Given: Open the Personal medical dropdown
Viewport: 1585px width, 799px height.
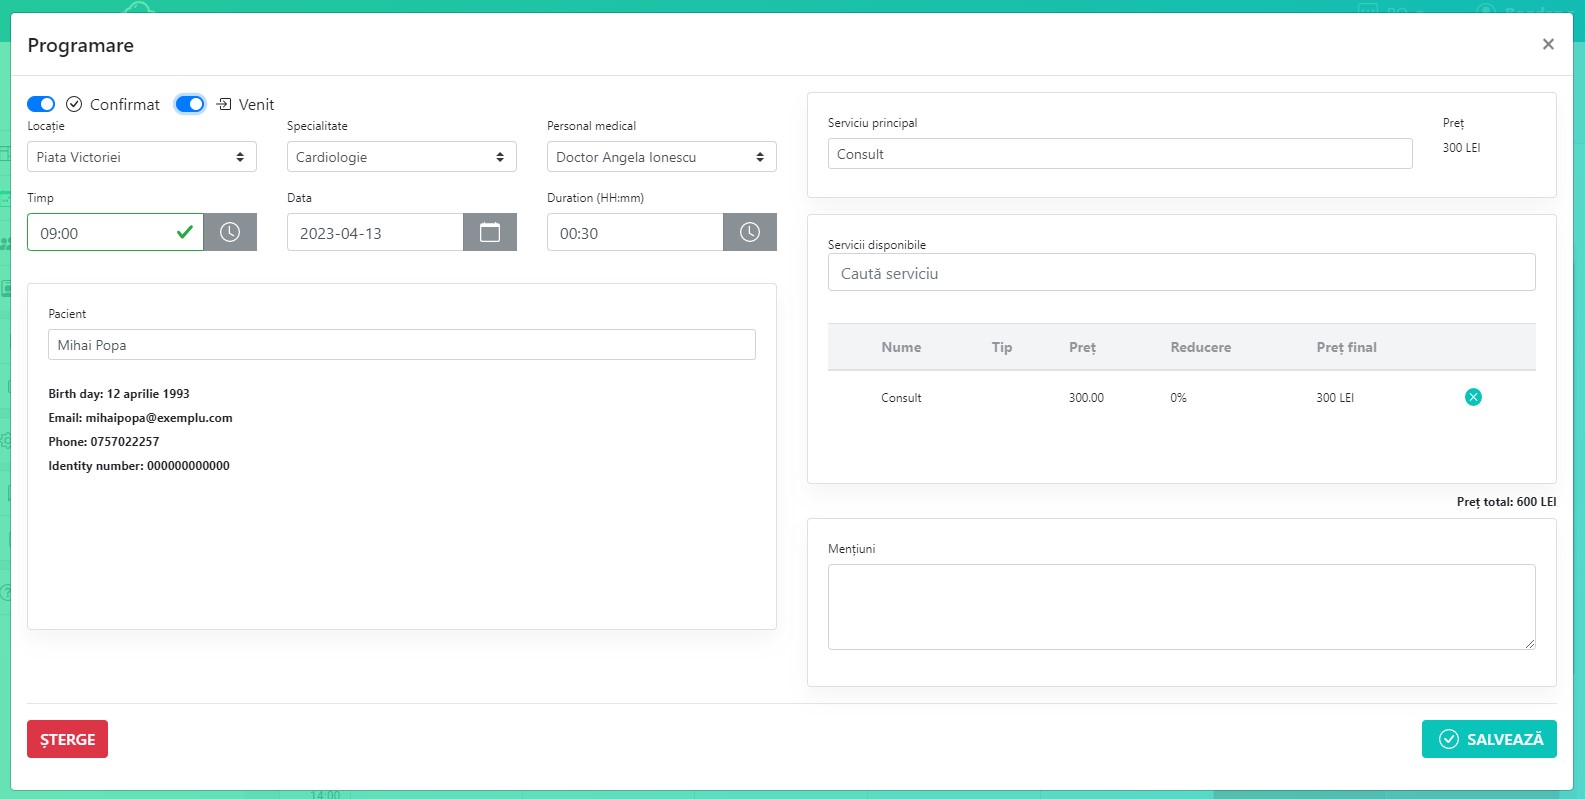Looking at the screenshot, I should (661, 157).
